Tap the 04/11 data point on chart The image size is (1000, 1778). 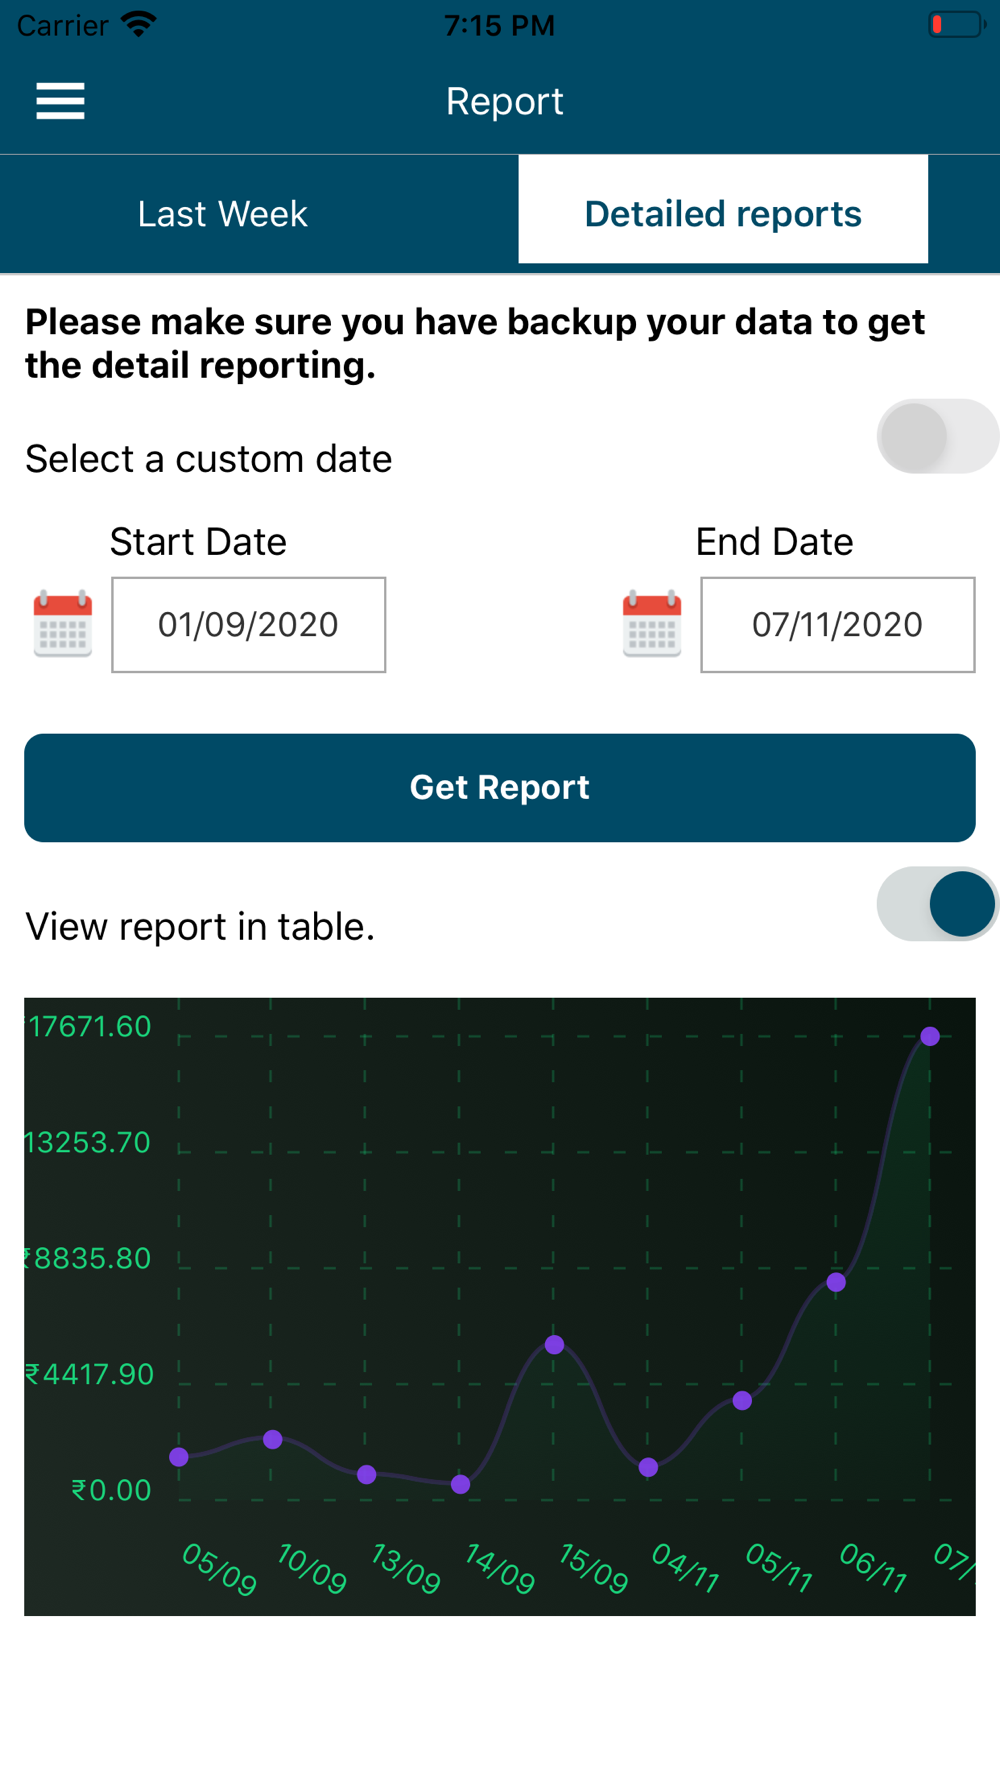click(x=649, y=1468)
